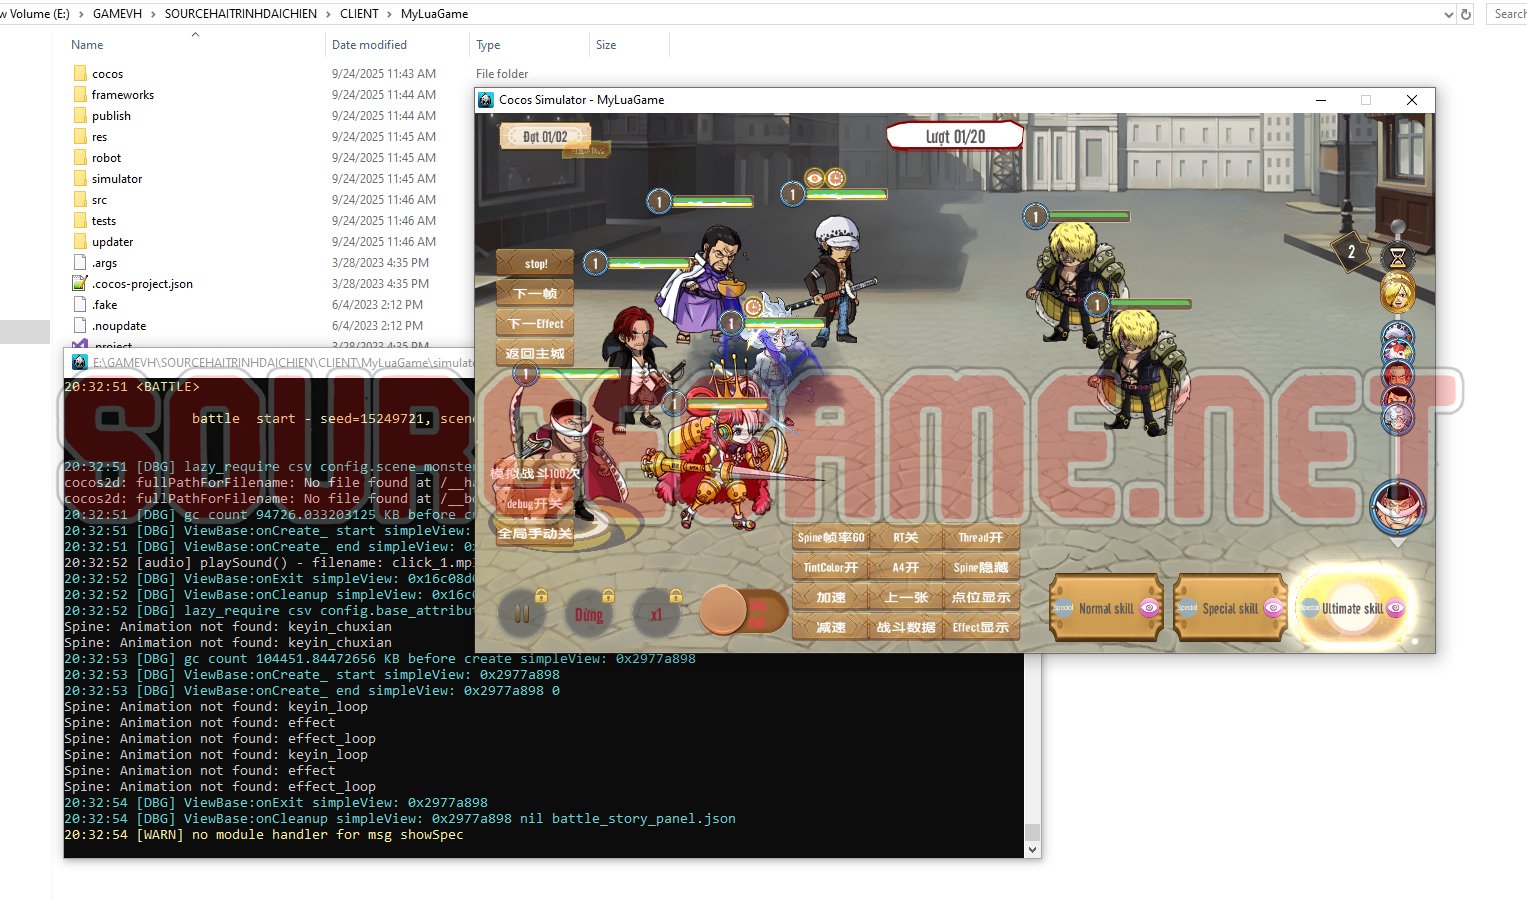Click the eye icon on Normal skill
1527x900 pixels.
(1148, 608)
